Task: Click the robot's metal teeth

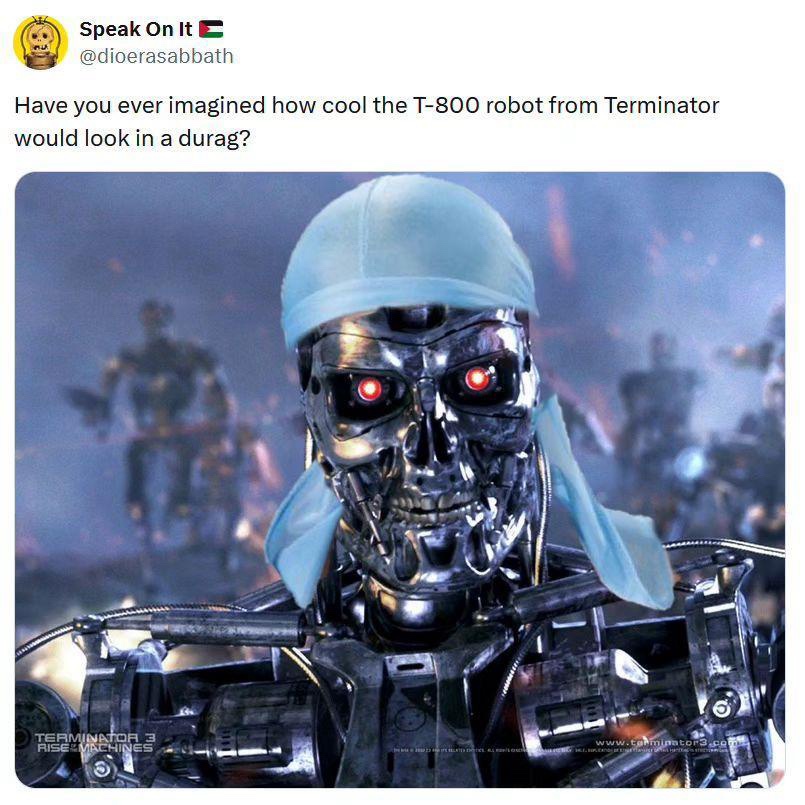Action: click(433, 499)
